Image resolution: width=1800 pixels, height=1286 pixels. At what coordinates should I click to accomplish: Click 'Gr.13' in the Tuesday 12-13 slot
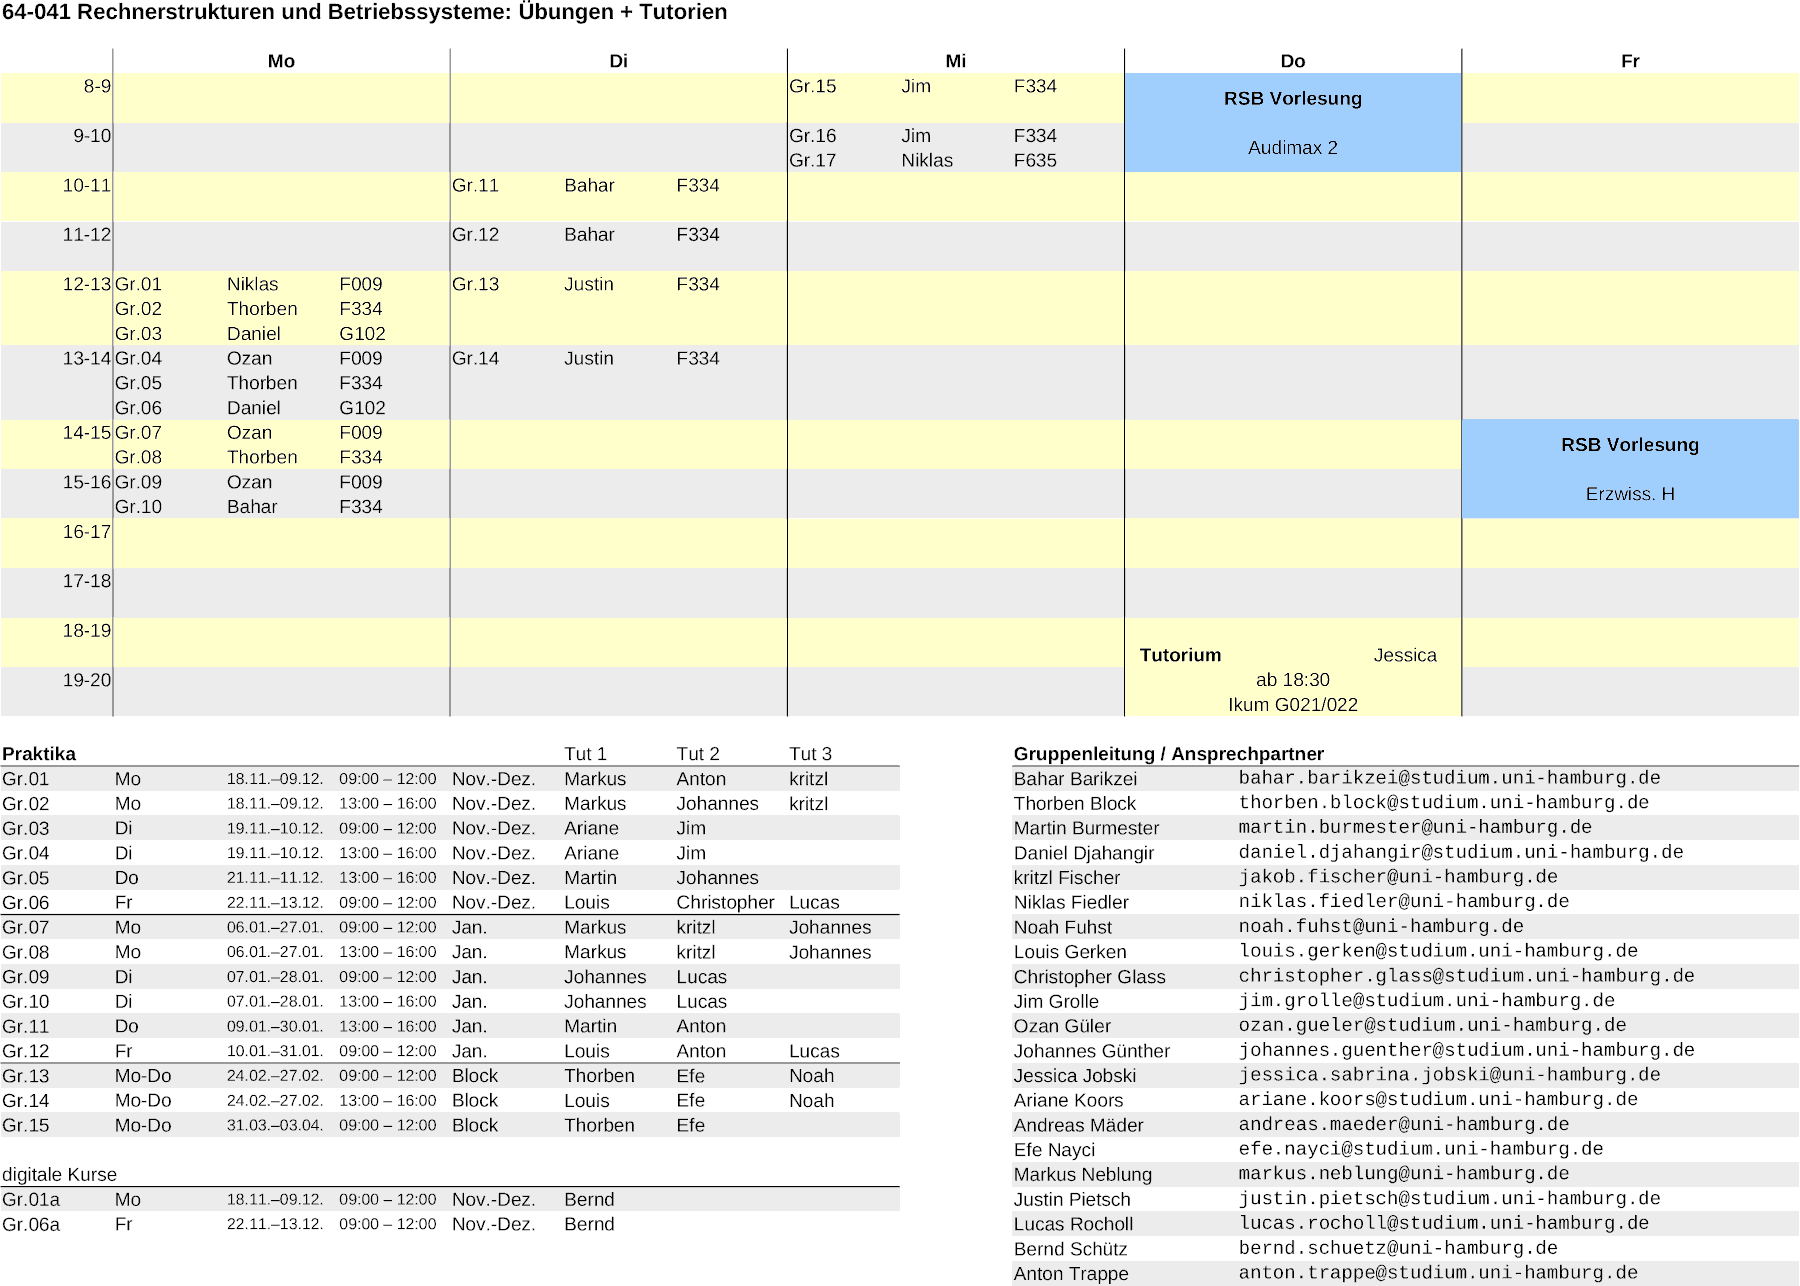(x=475, y=284)
